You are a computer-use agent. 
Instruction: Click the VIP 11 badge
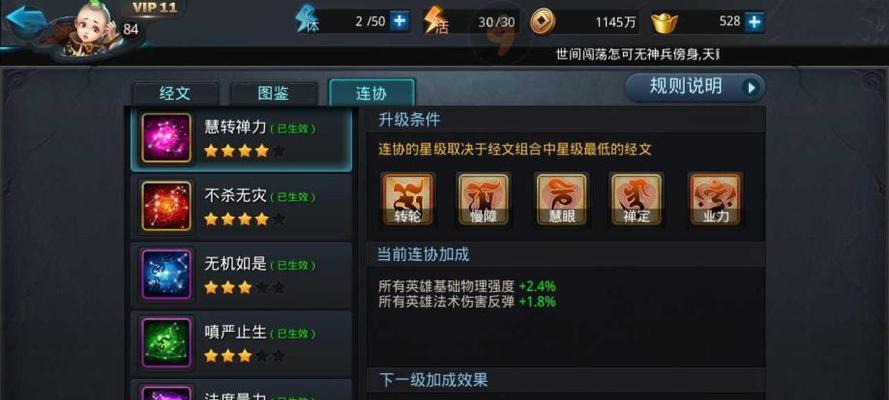pos(154,8)
